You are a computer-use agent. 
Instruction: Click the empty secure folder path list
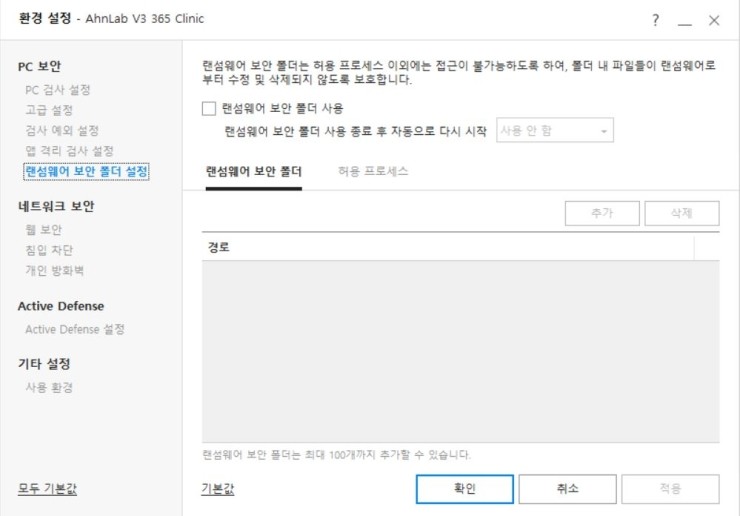461,351
